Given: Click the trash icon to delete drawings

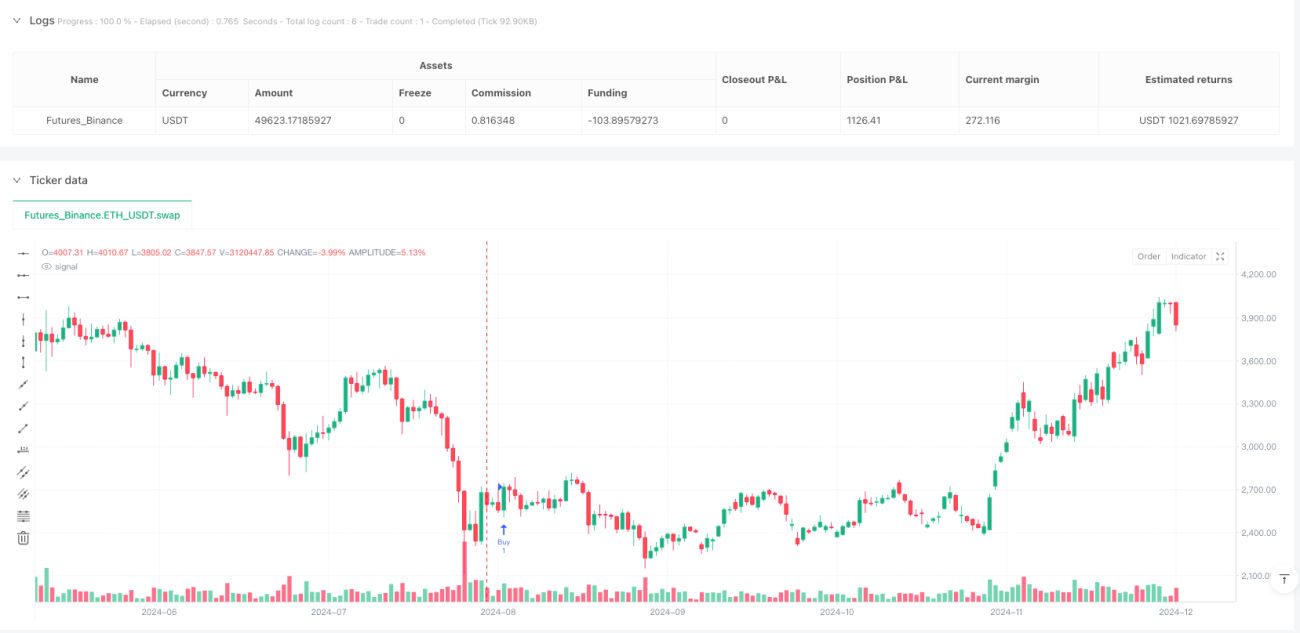Looking at the screenshot, I should tap(23, 538).
